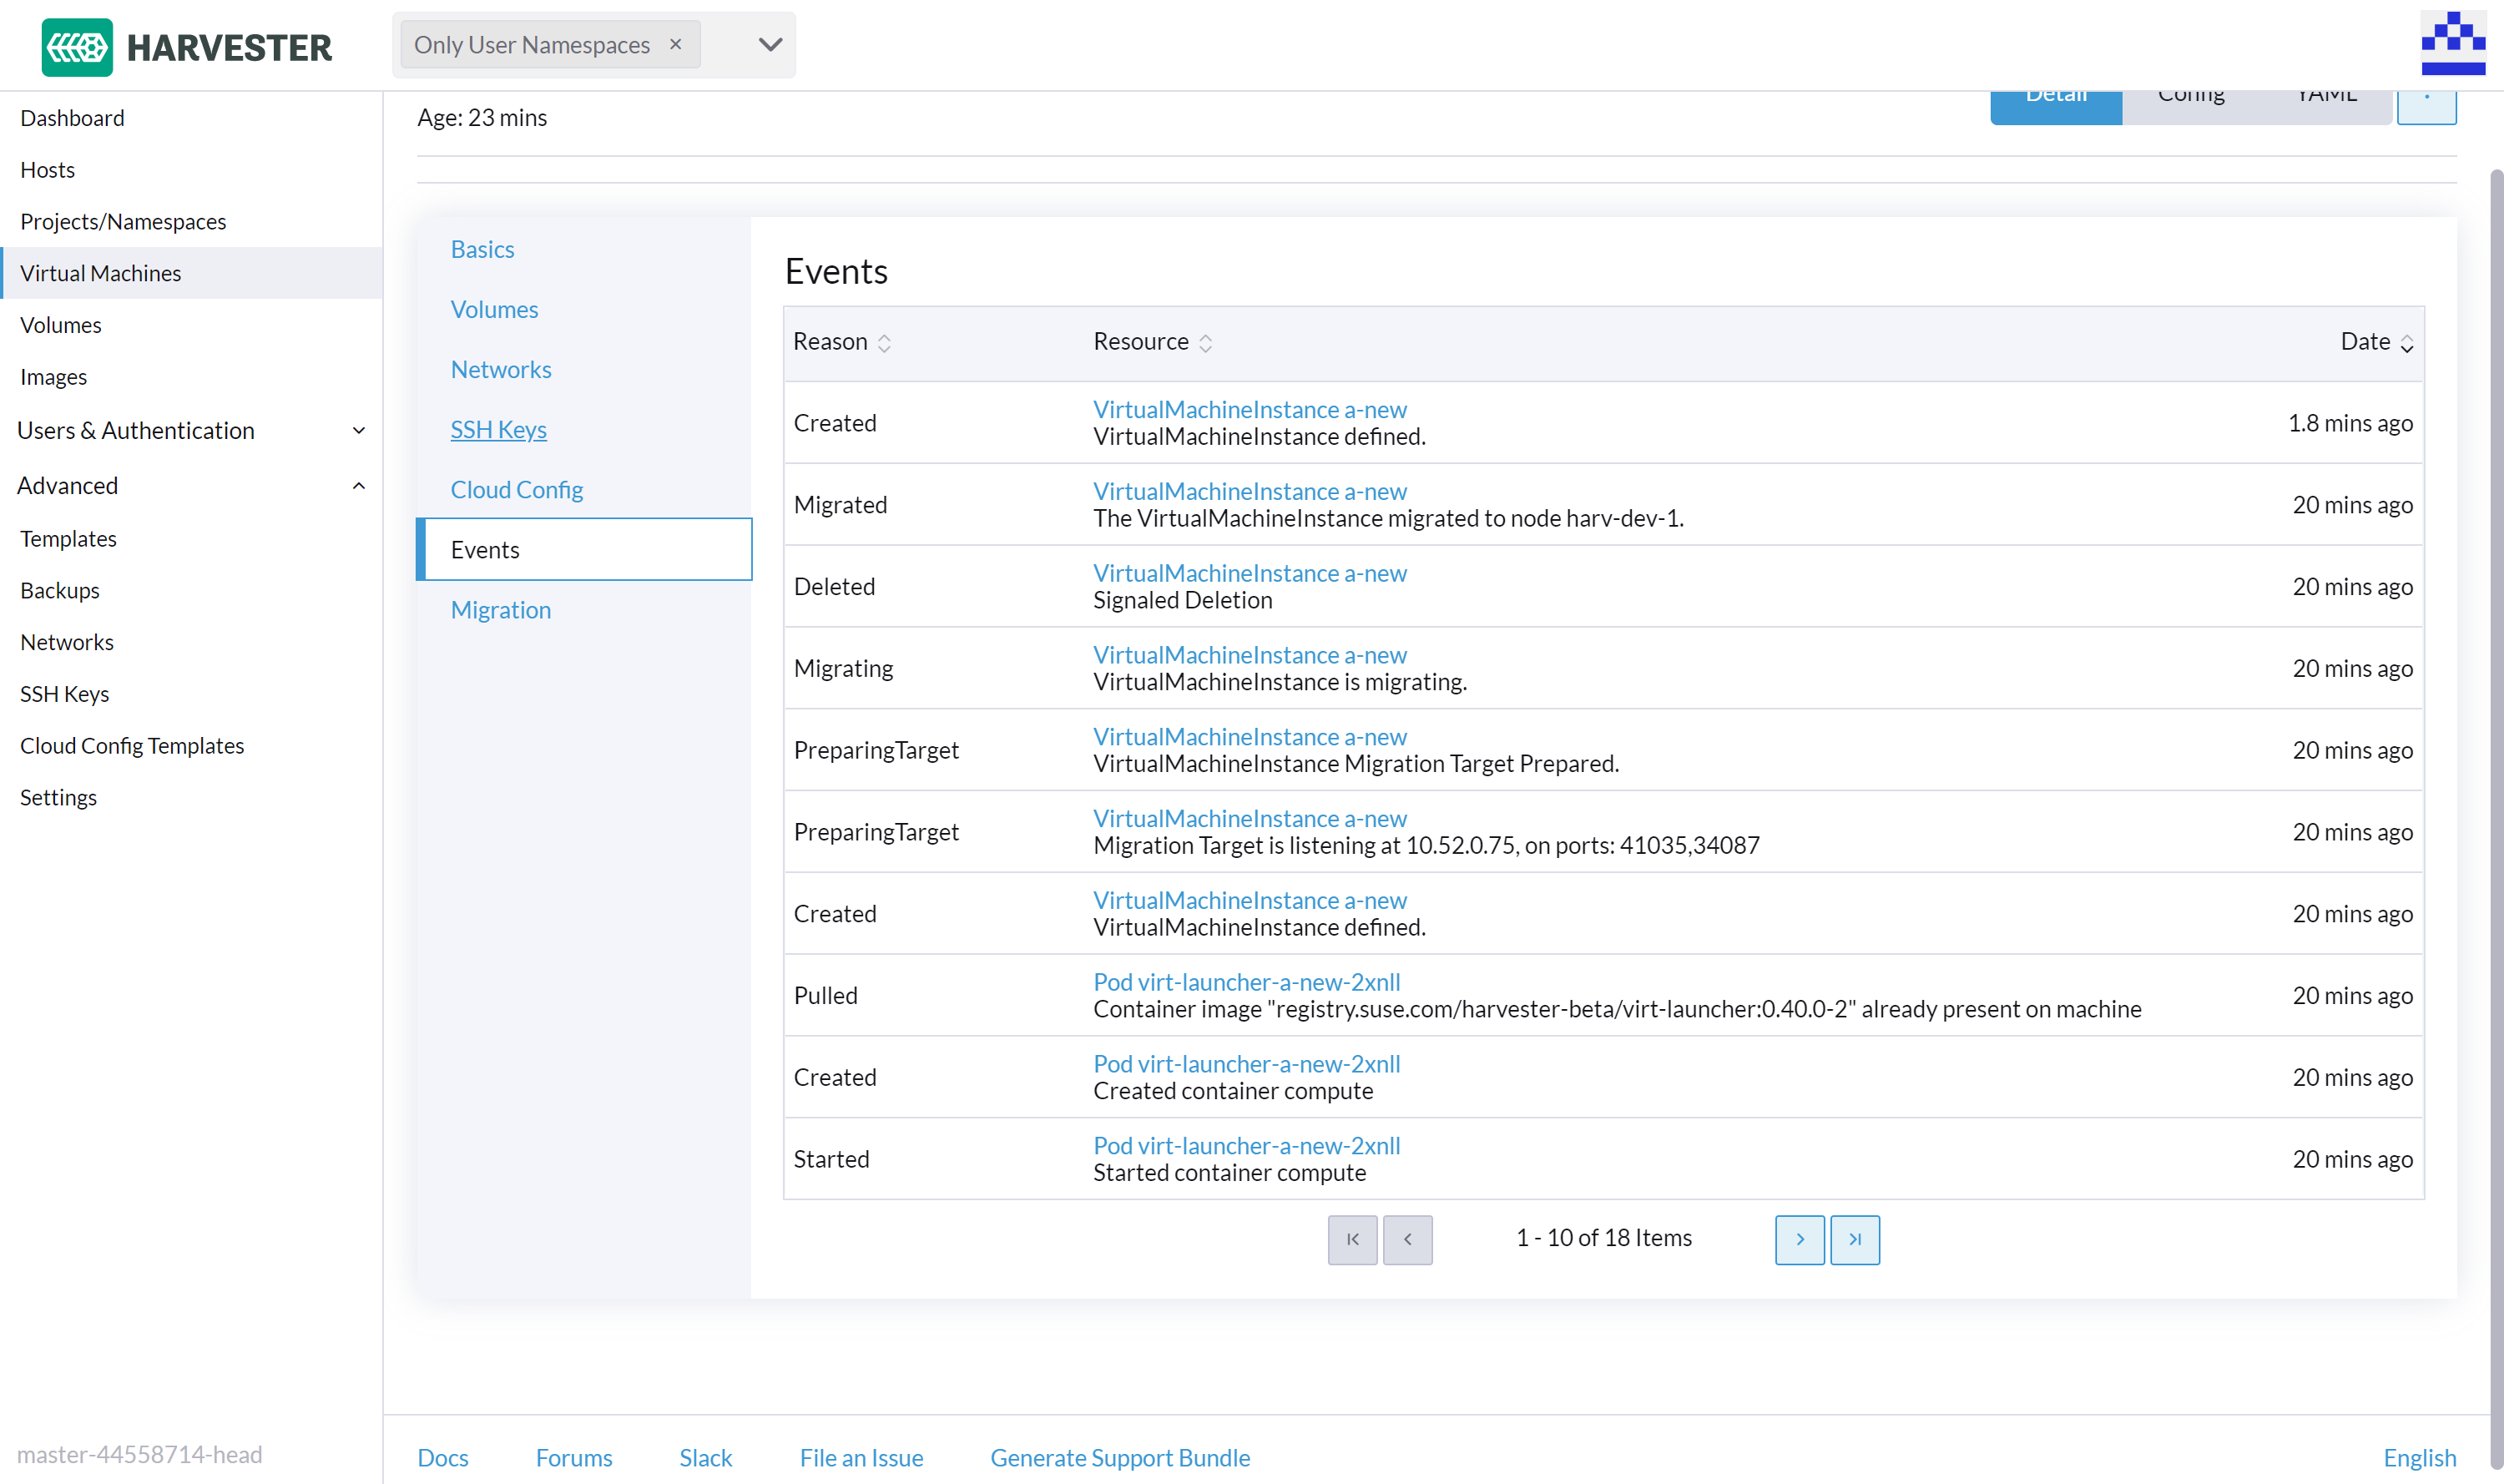Jump to the last page of events
The image size is (2504, 1484).
click(x=1855, y=1239)
